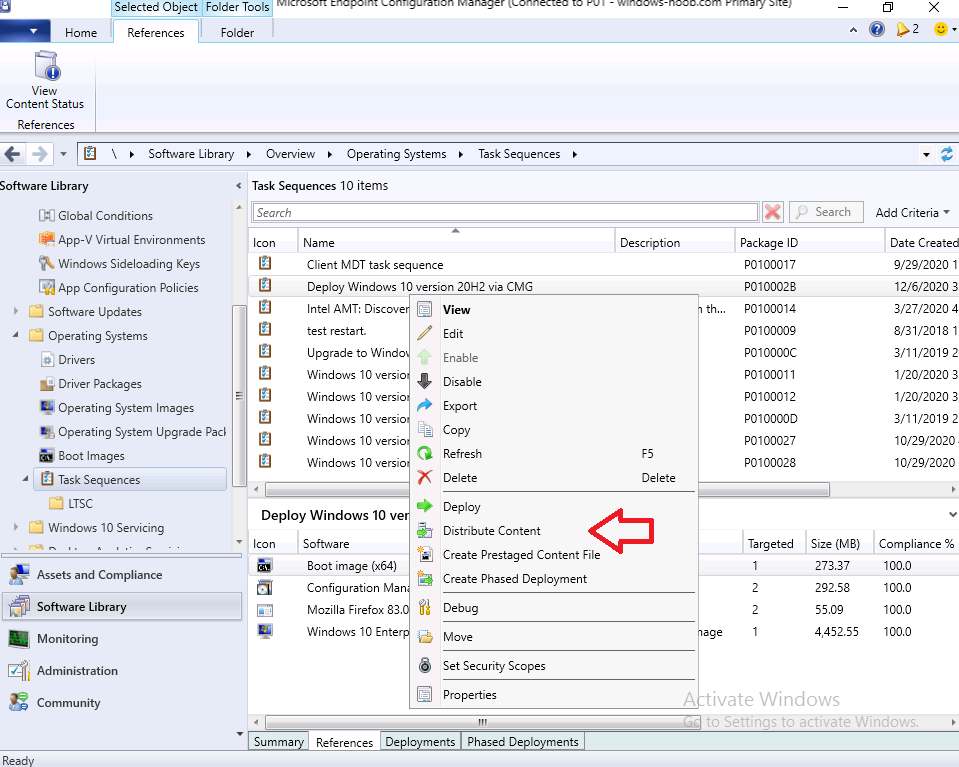Open the Folder ribbon tab

[237, 32]
